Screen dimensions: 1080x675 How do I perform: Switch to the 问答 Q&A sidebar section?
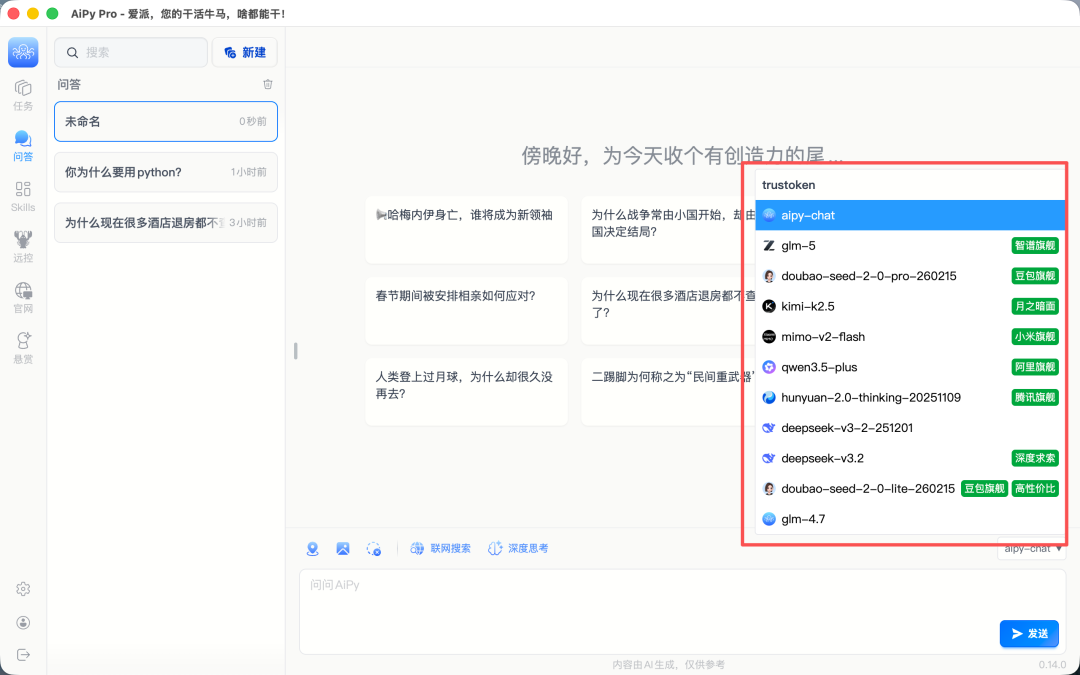coord(23,145)
